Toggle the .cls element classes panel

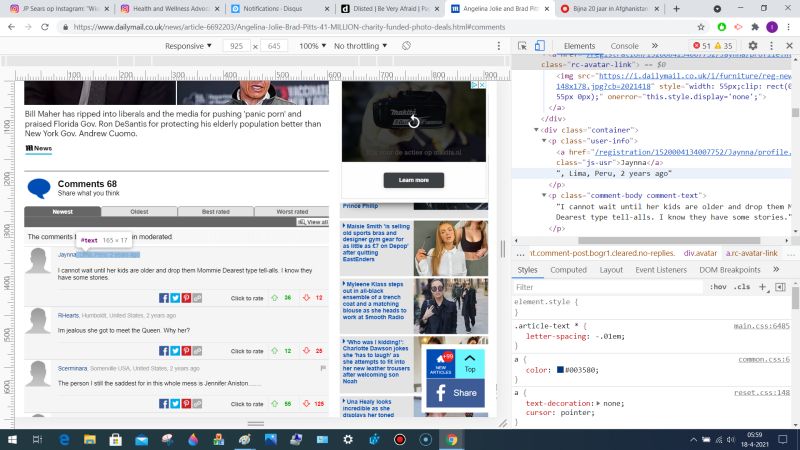point(742,287)
